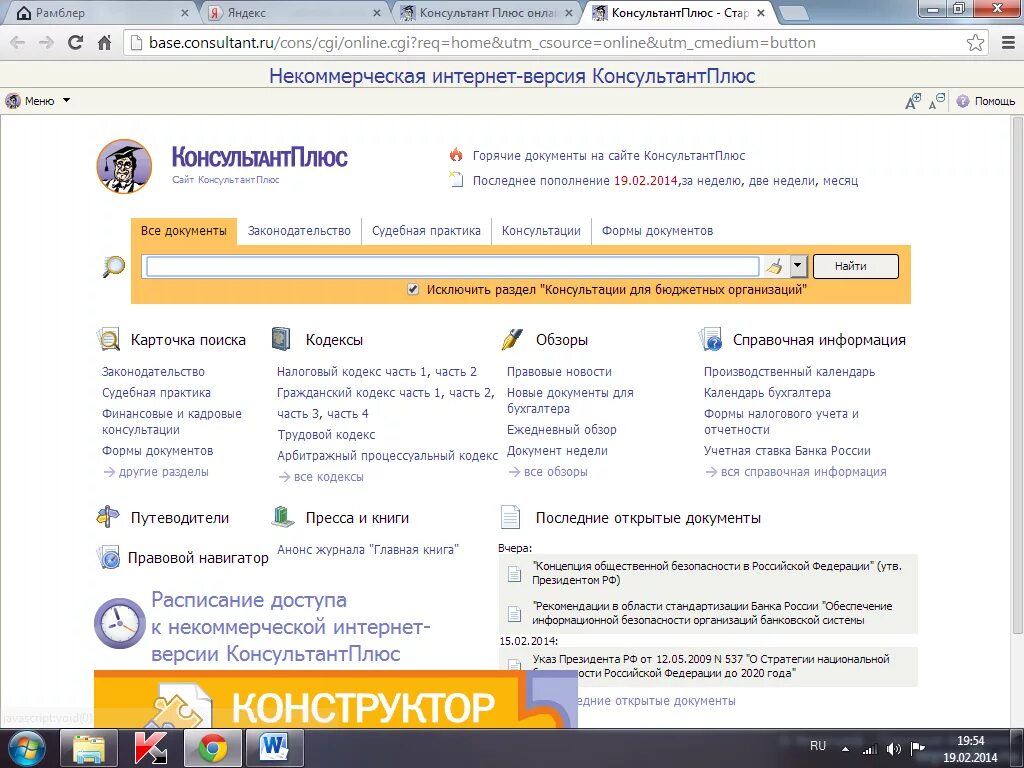Click the Правовой навигатор icon
The width and height of the screenshot is (1024, 768).
click(x=108, y=558)
